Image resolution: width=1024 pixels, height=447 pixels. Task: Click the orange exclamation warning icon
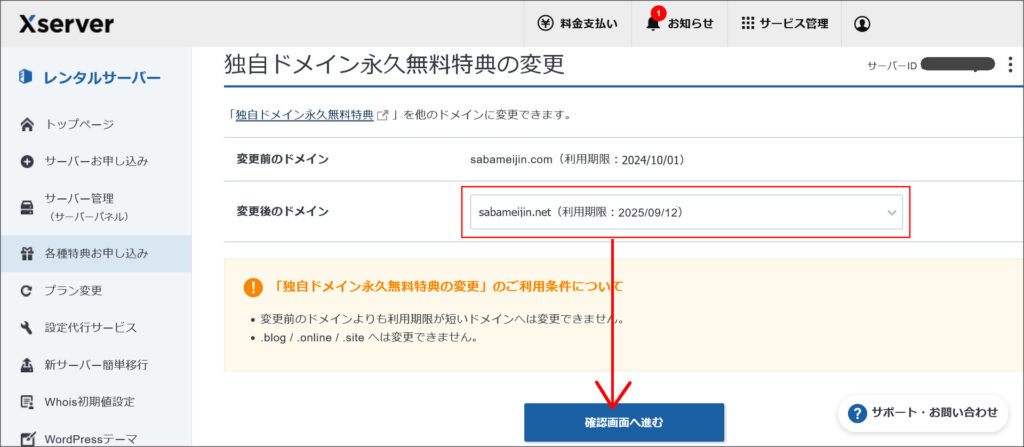coord(253,287)
